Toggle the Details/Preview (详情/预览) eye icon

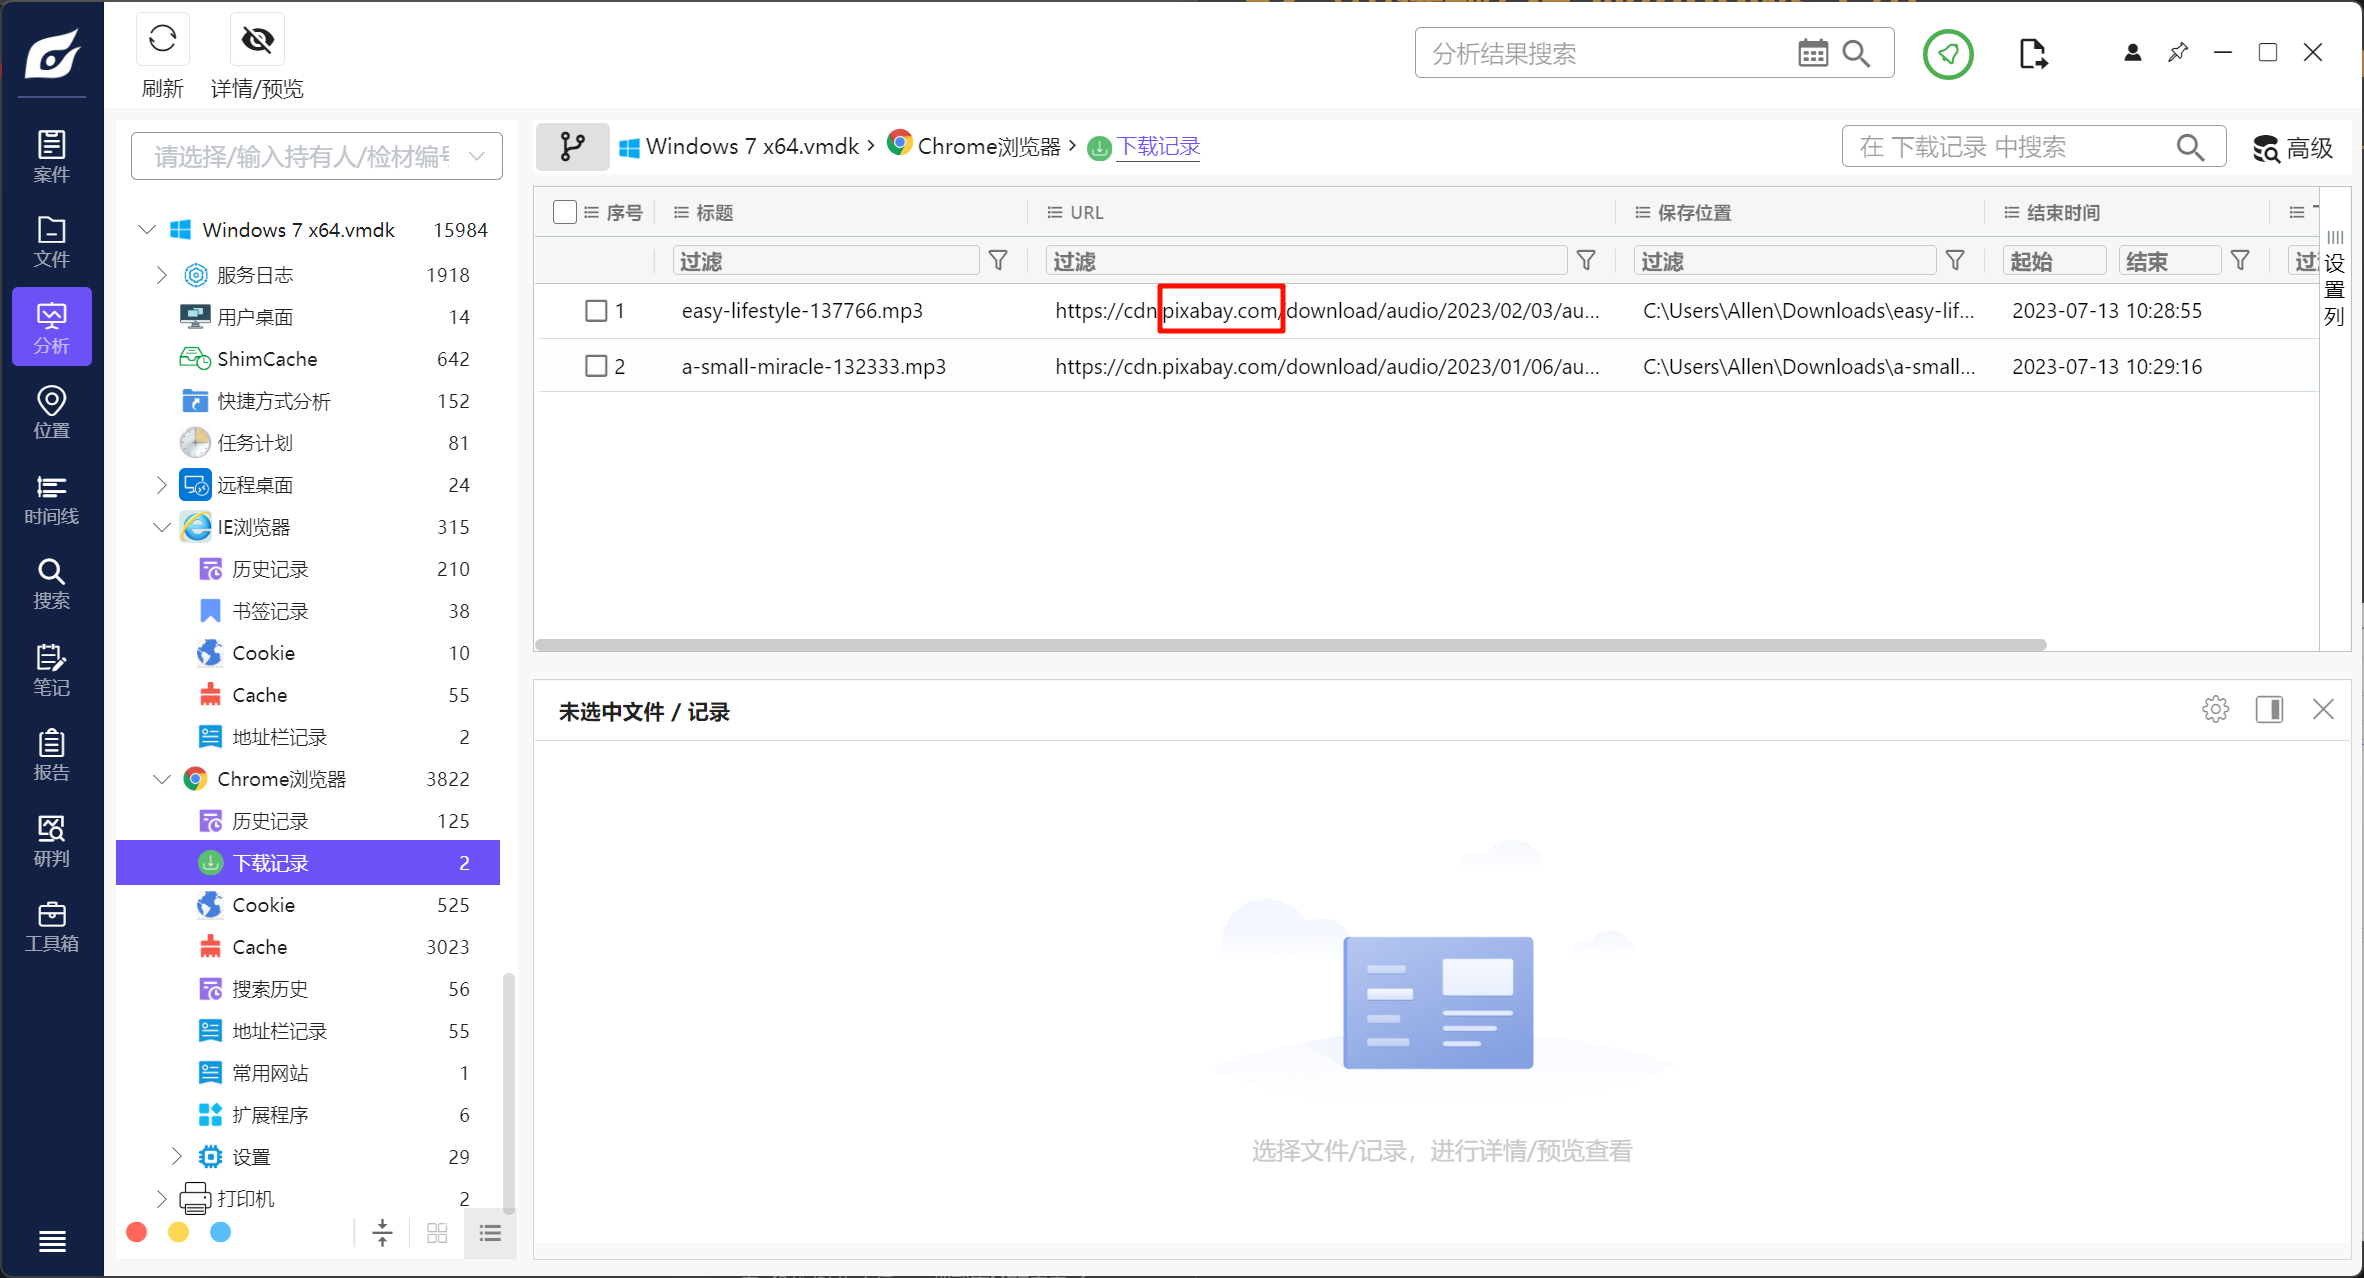[x=257, y=40]
